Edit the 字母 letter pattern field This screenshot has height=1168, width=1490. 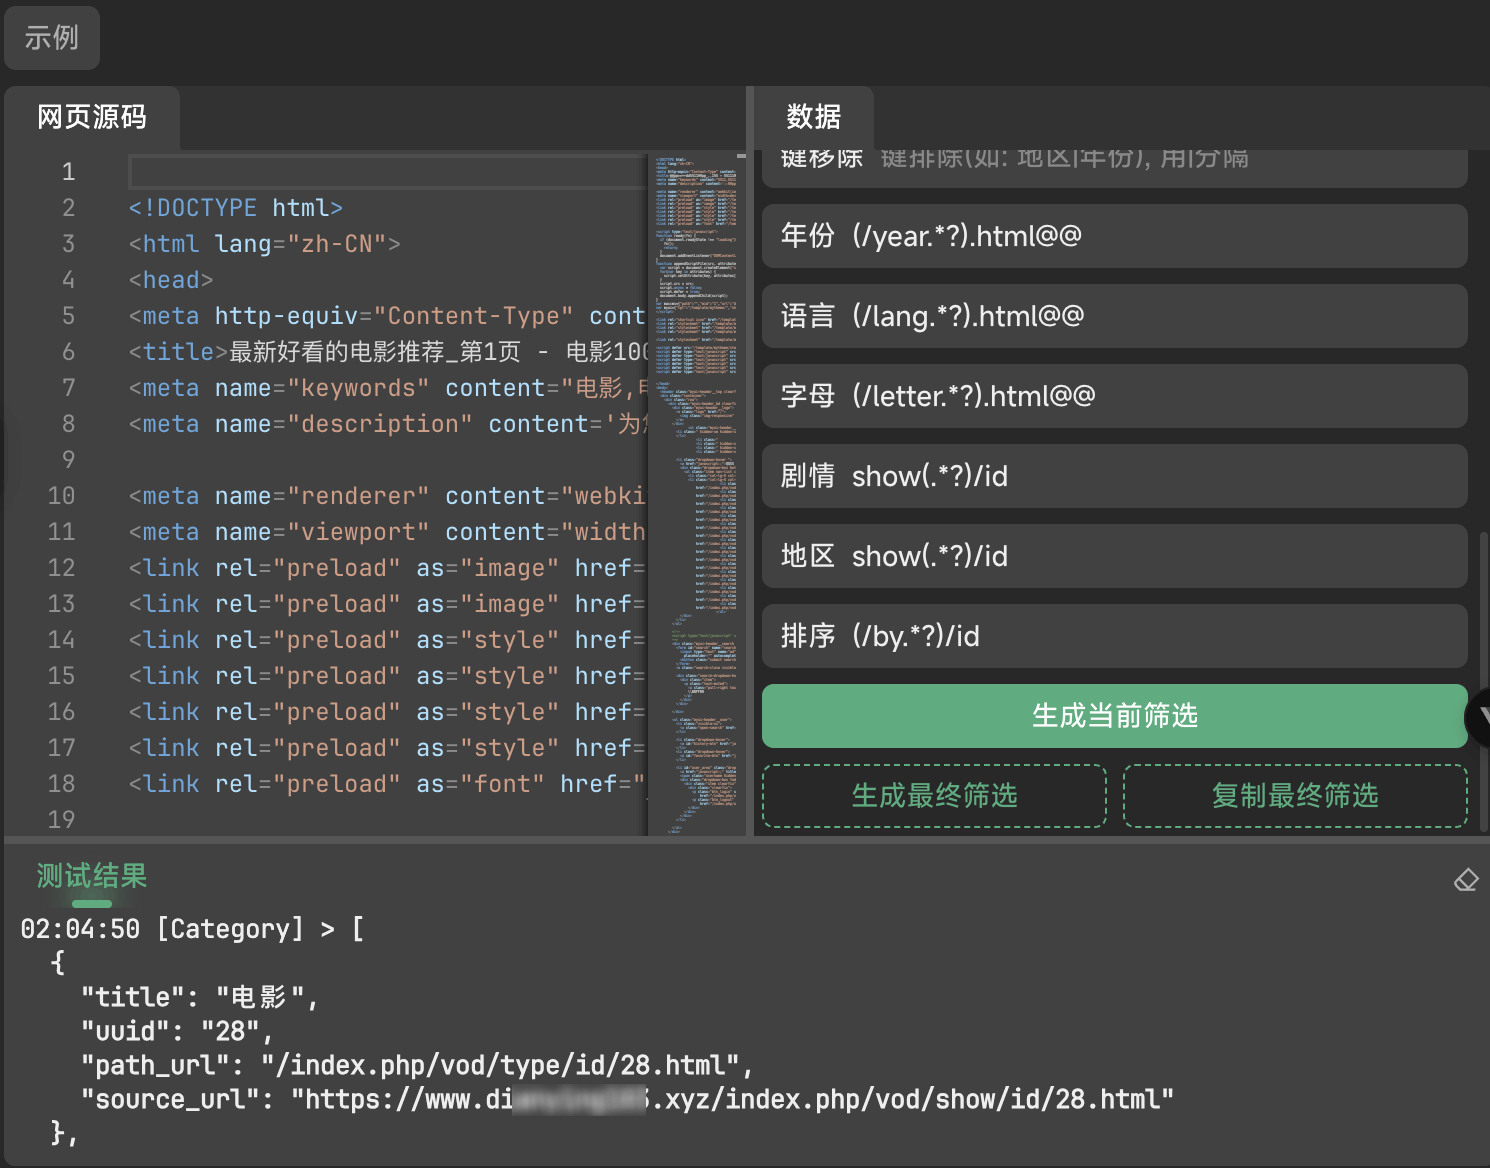[x=1150, y=396]
